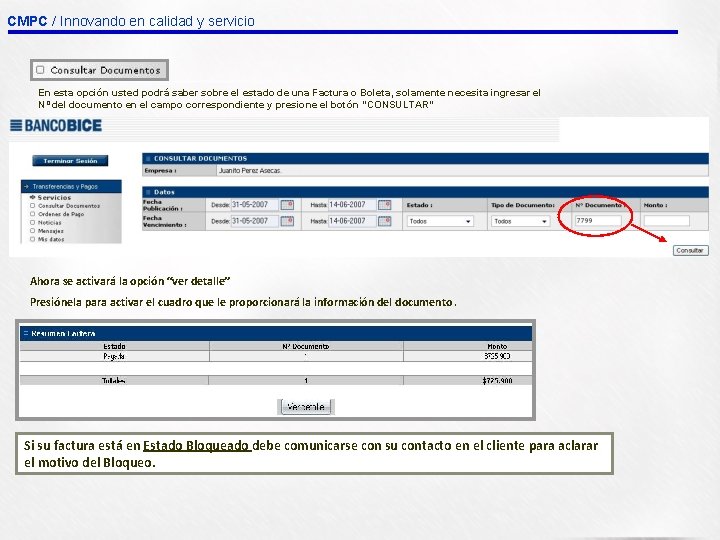Click the Consultar button
The height and width of the screenshot is (540, 720).
pyautogui.click(x=691, y=250)
